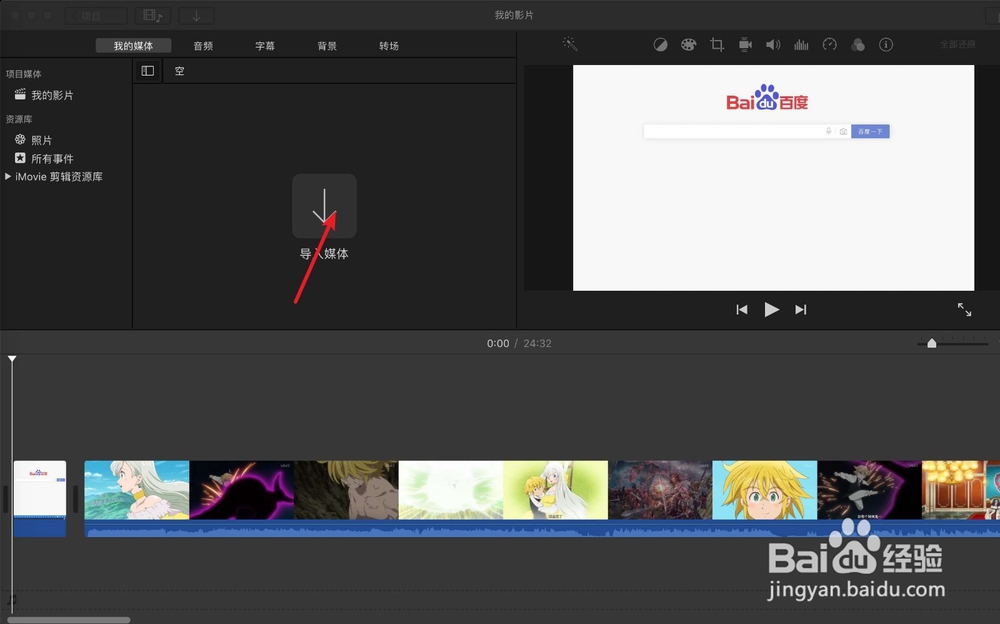Show clip information

(886, 45)
